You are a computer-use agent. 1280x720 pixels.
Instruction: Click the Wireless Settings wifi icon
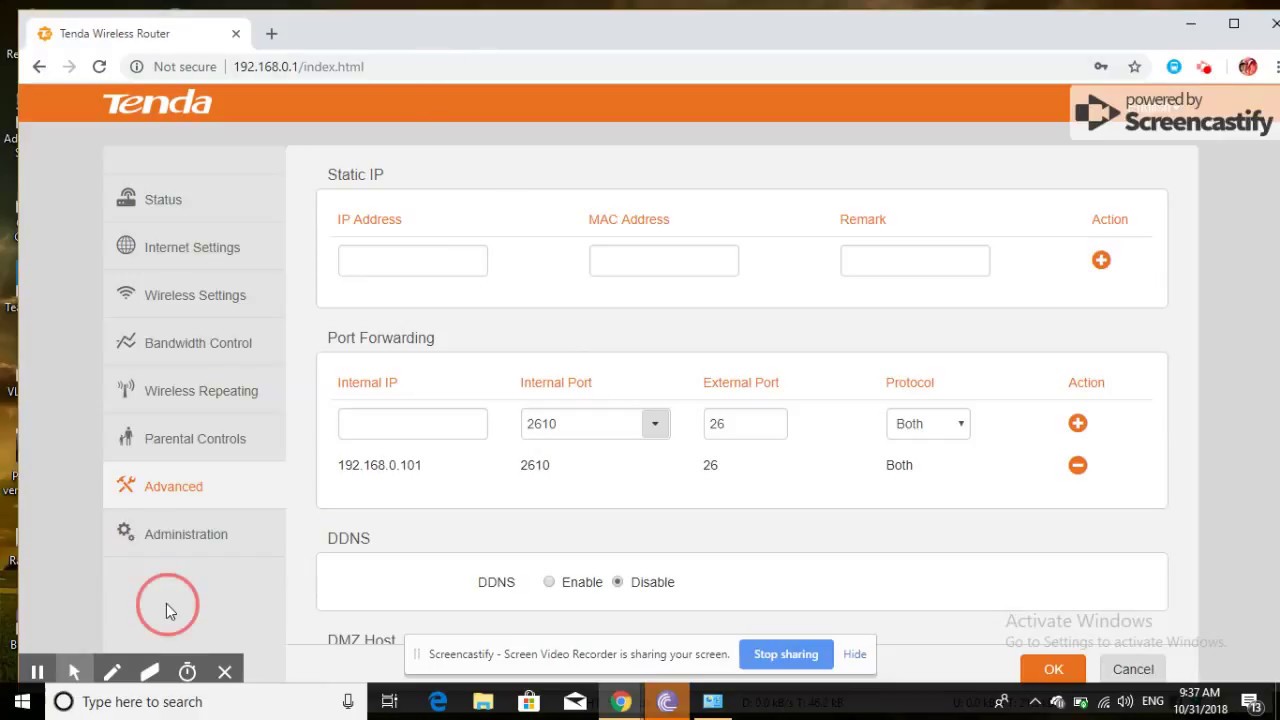tap(126, 293)
